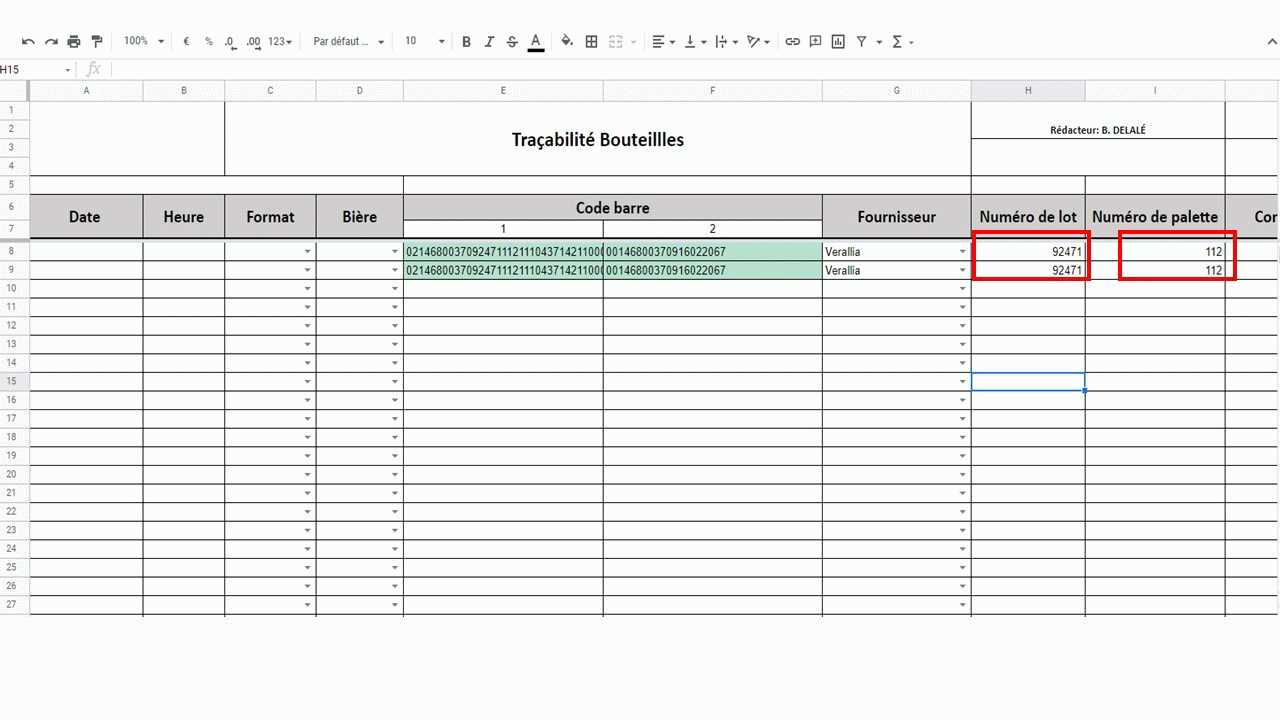
Task: Select lot number 92471 in row 8
Action: 1028,252
